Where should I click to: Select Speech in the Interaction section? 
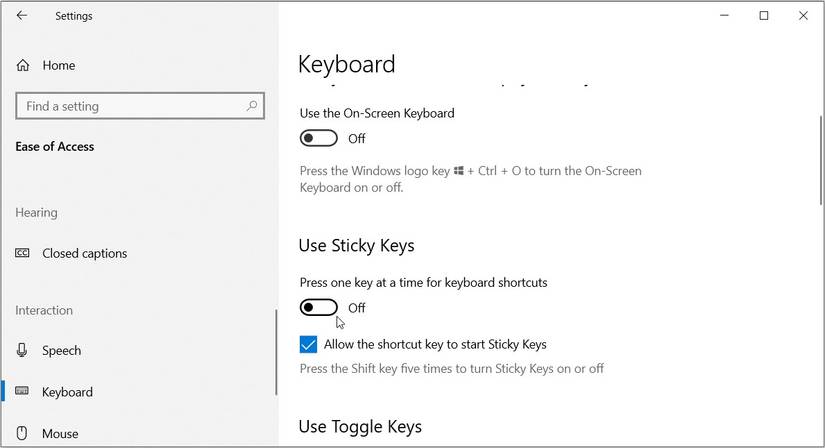tap(61, 350)
